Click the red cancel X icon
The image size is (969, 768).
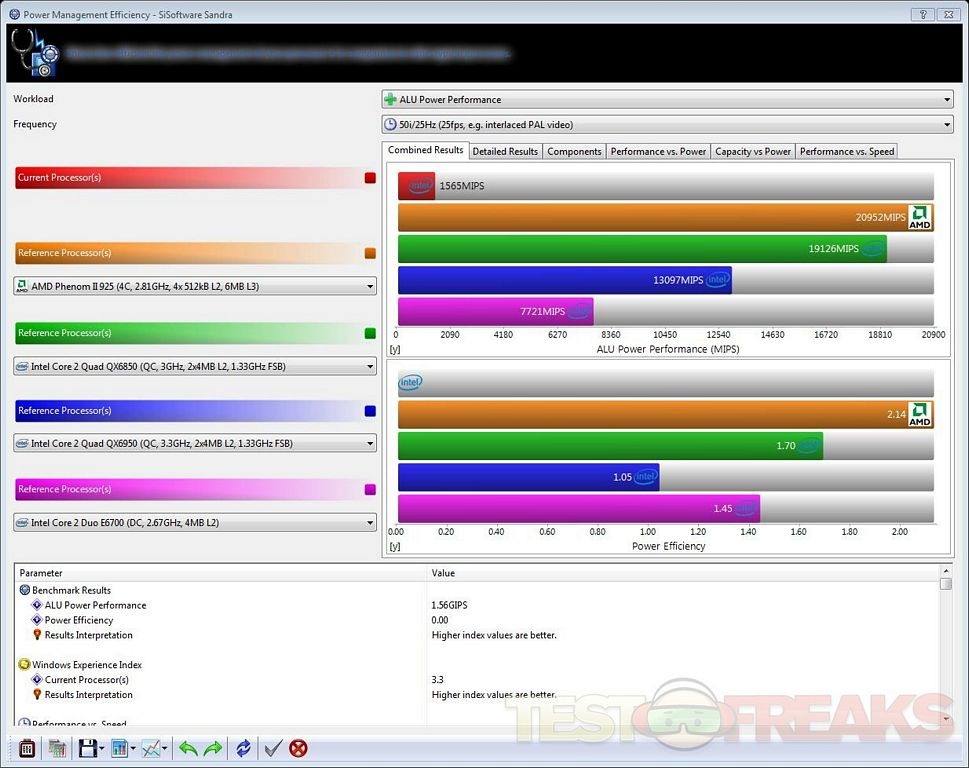[x=298, y=748]
